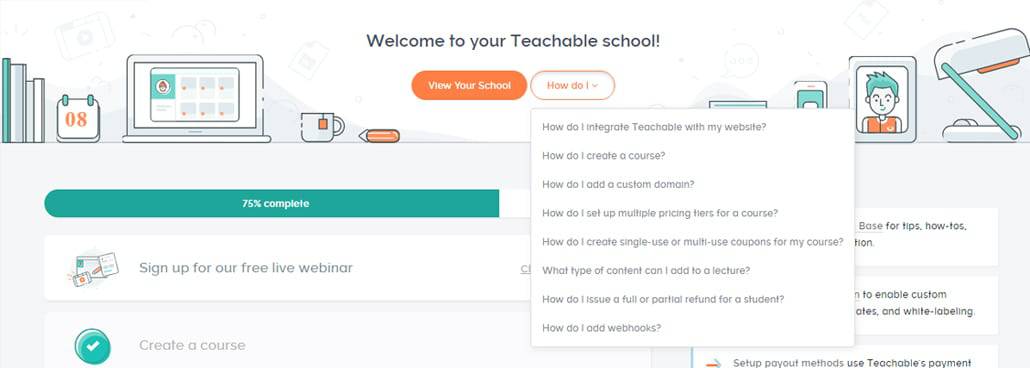Collapse the How do I dropdown

coord(572,85)
